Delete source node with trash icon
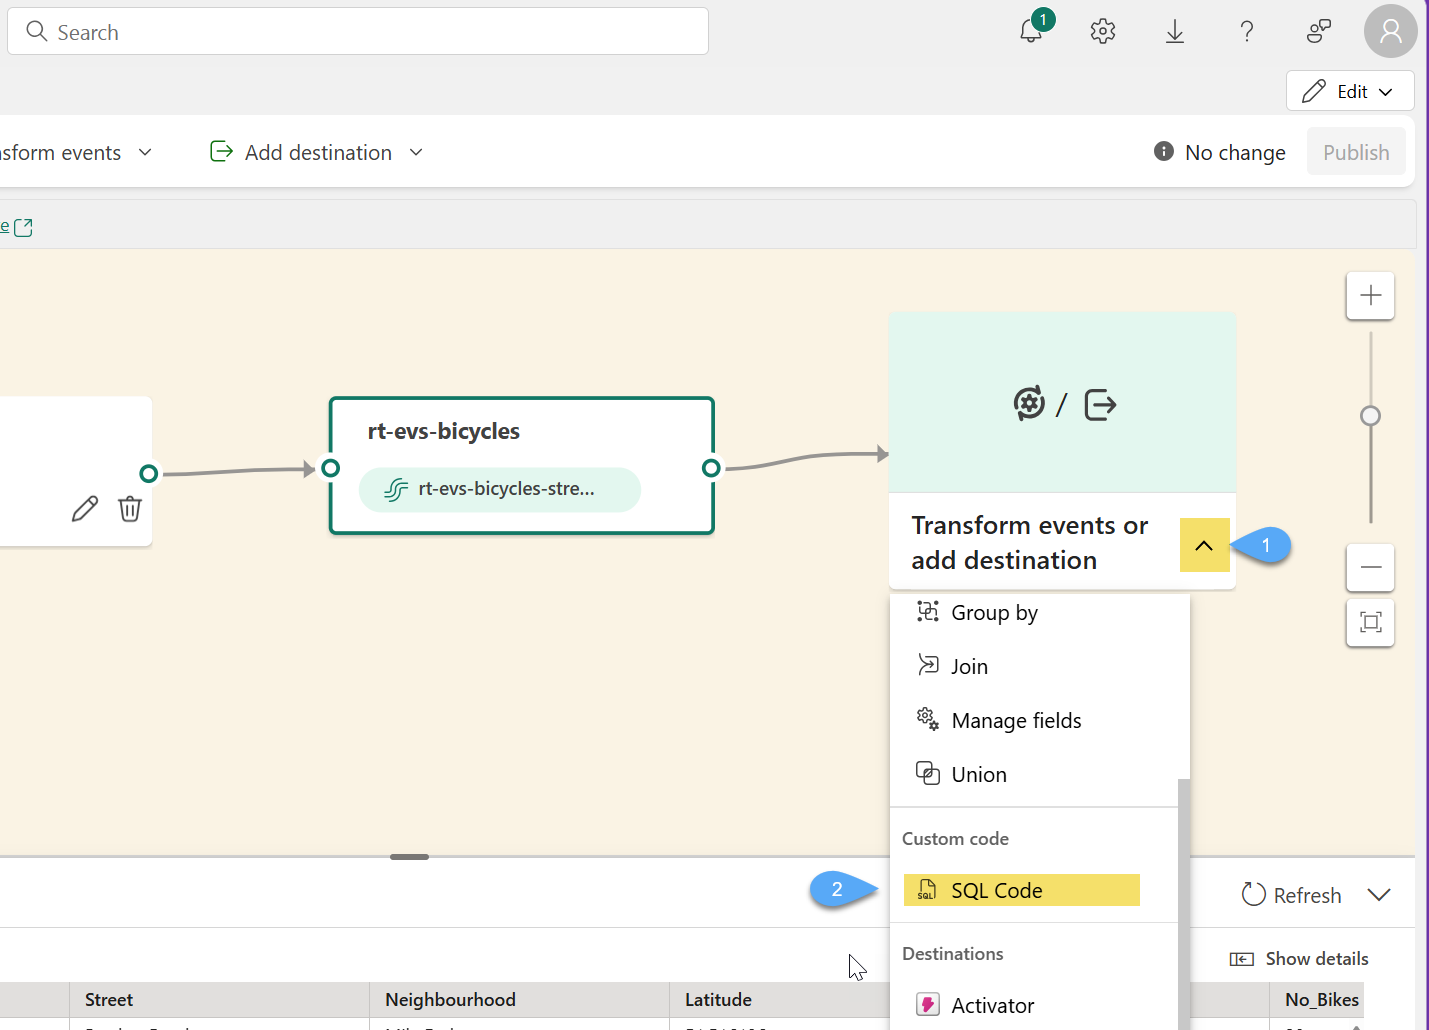The image size is (1429, 1030). click(130, 509)
